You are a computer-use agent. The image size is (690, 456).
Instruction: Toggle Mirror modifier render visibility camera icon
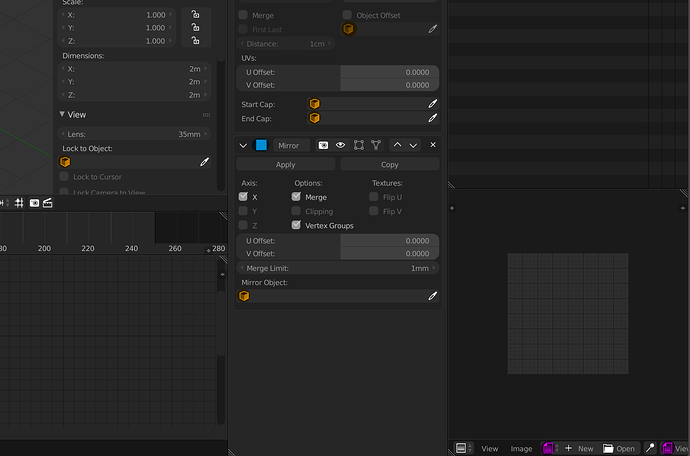click(323, 145)
